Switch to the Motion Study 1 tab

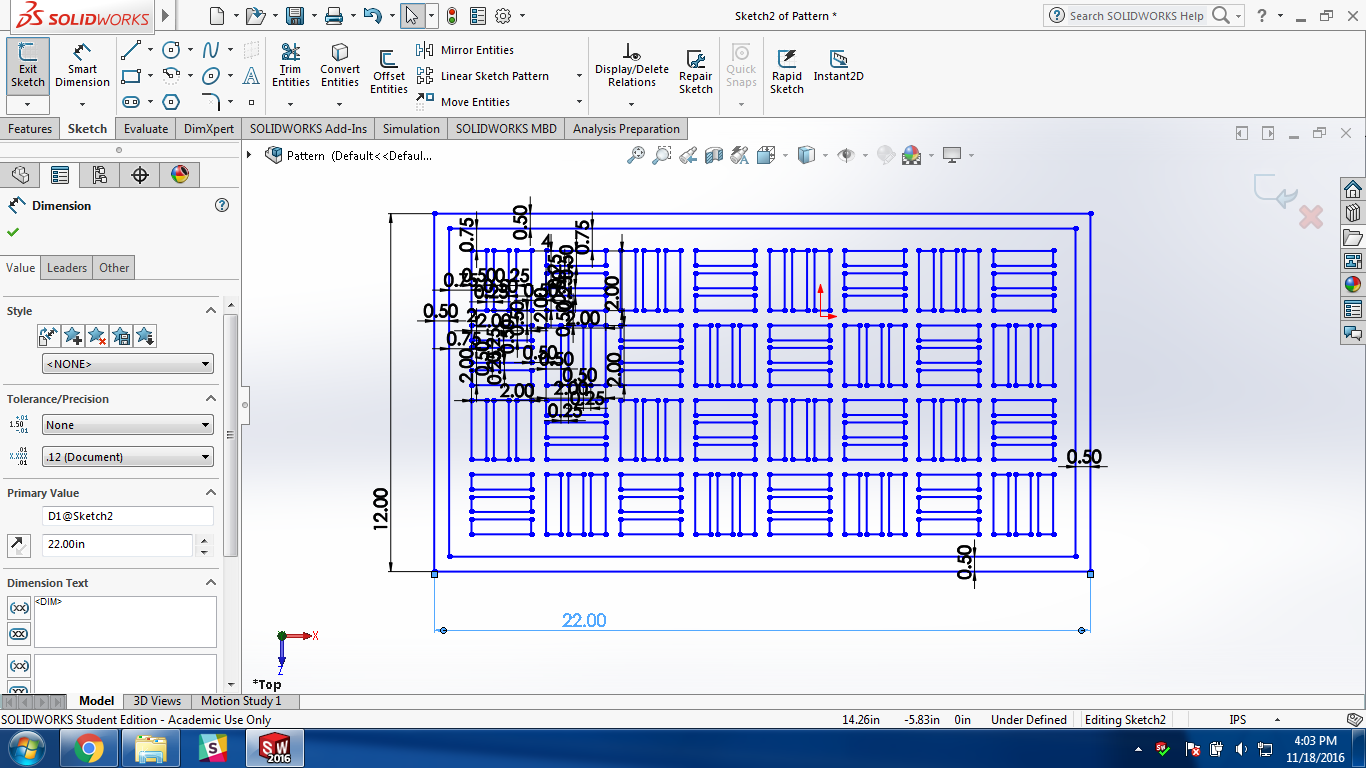241,701
